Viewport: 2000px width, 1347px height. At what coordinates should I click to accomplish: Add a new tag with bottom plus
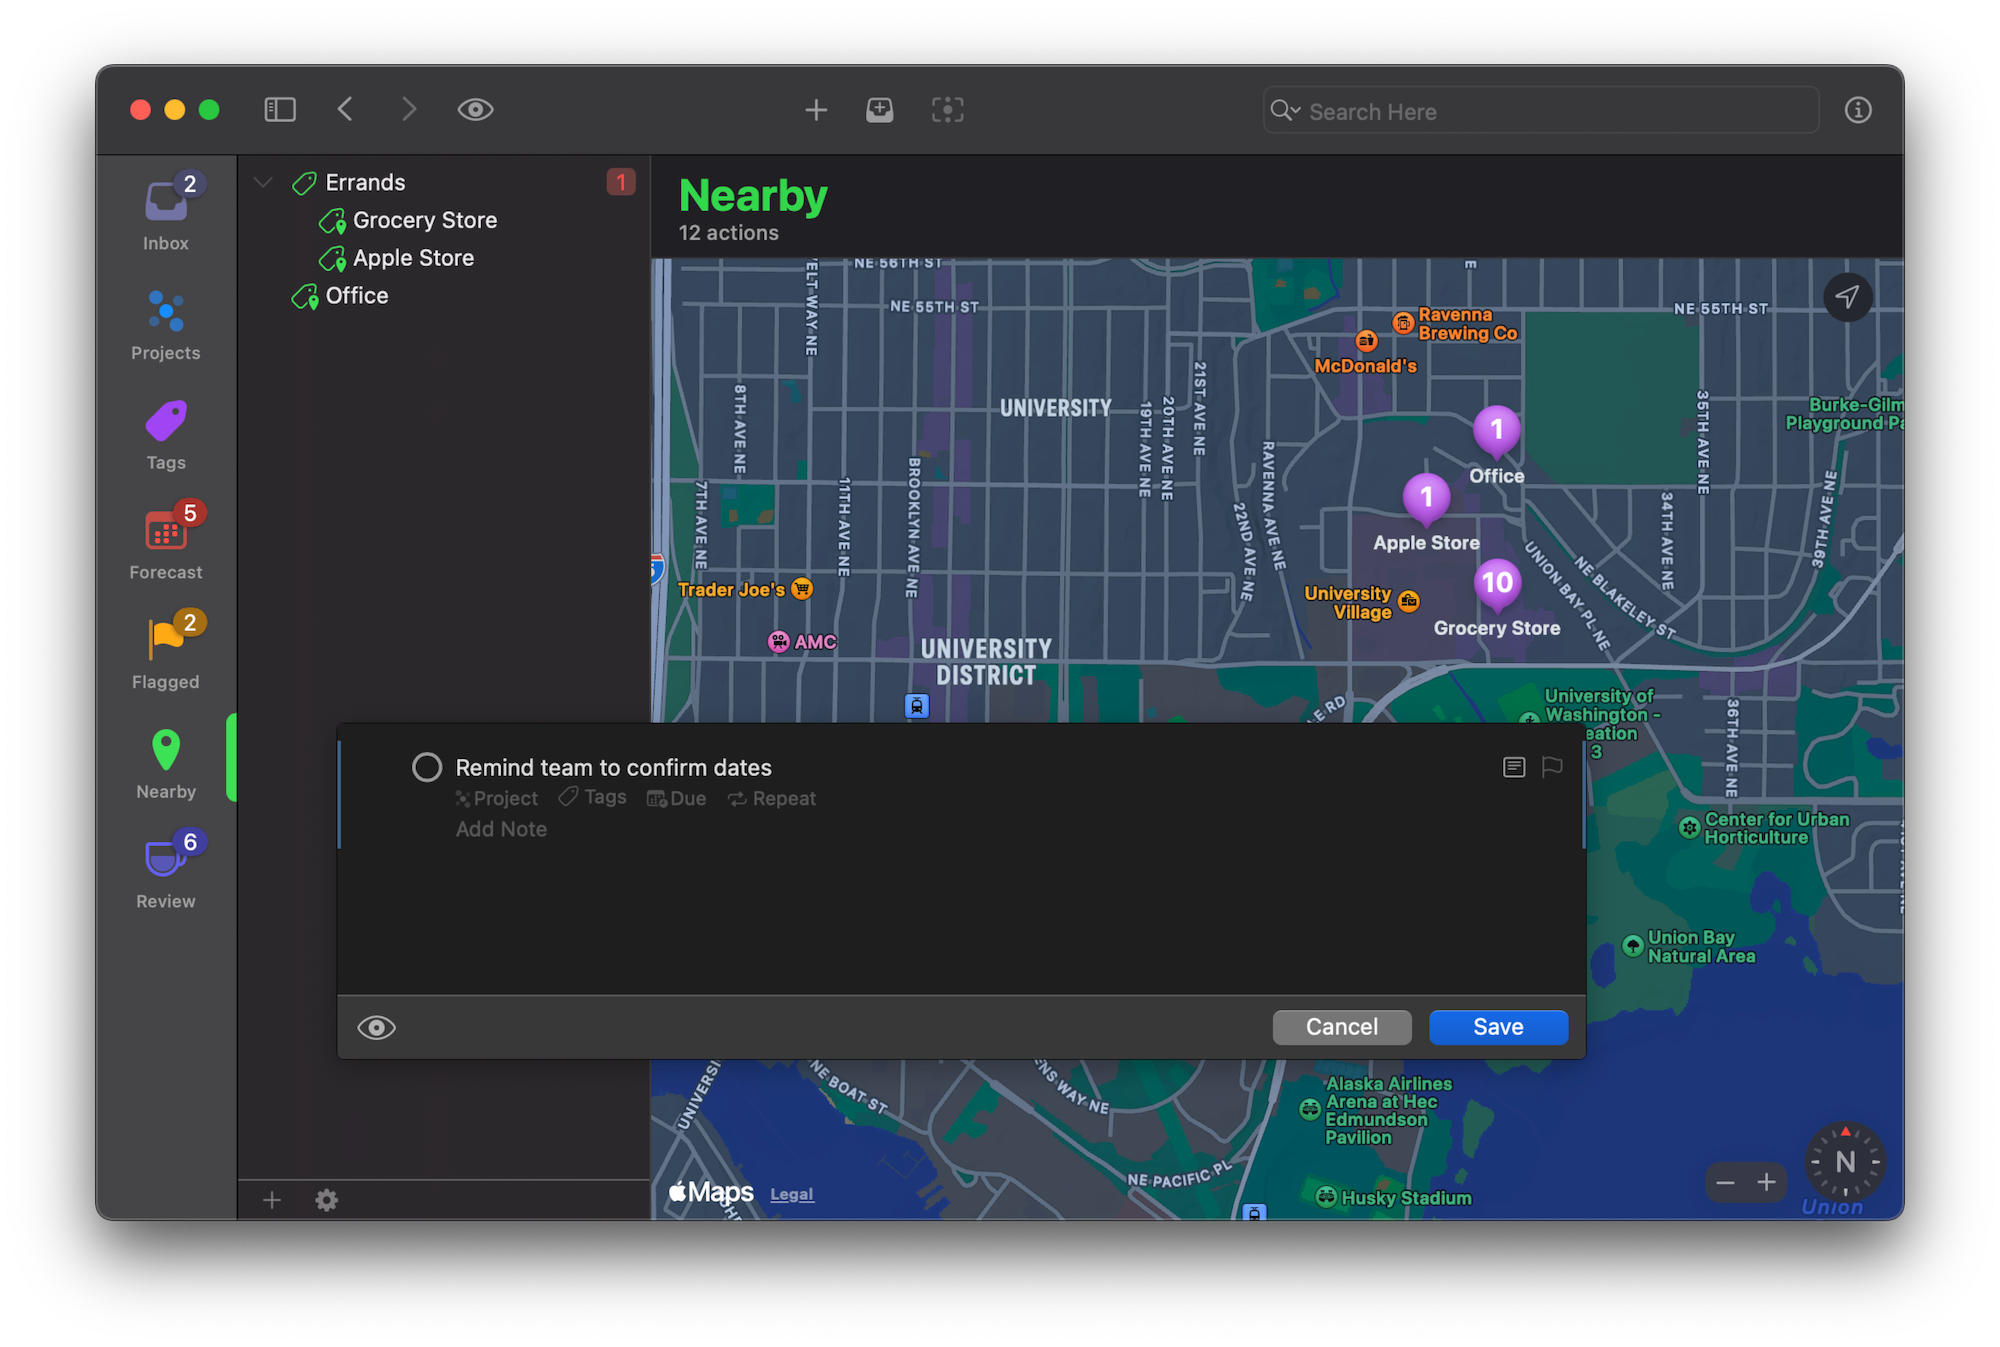[272, 1200]
